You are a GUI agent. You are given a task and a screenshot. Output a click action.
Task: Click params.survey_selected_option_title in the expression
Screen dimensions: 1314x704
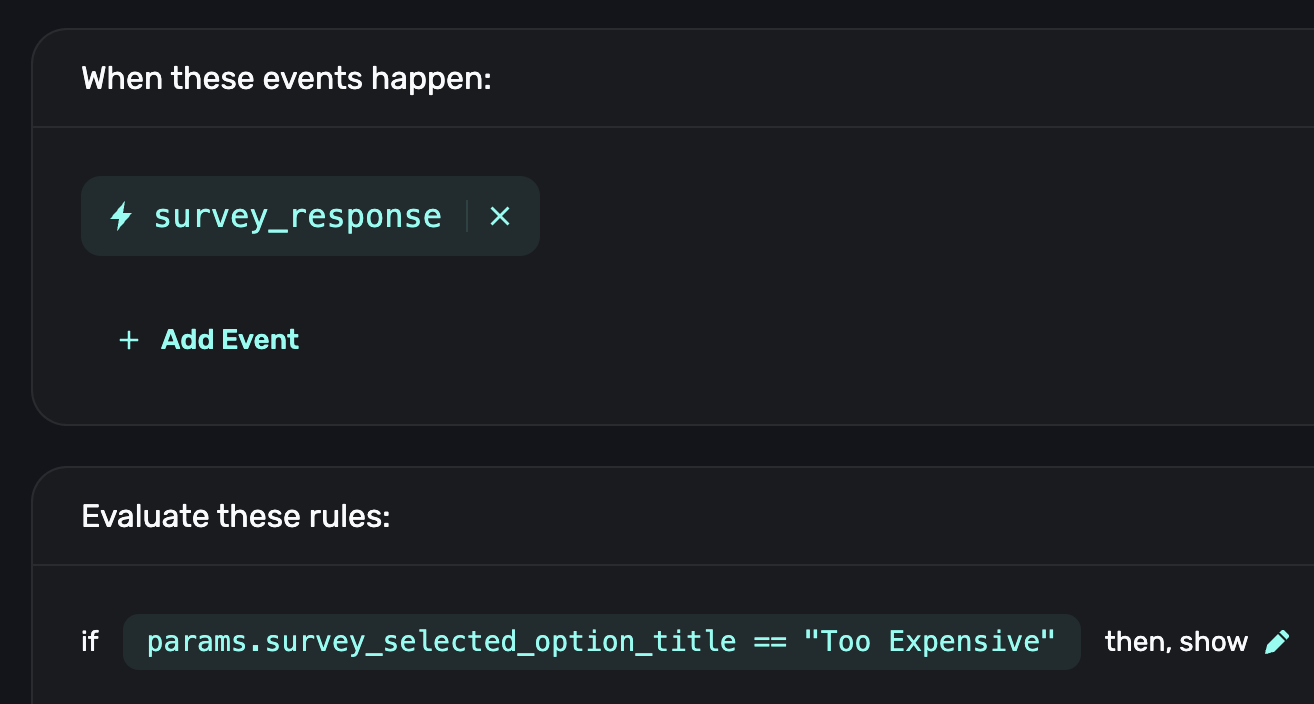click(x=441, y=642)
